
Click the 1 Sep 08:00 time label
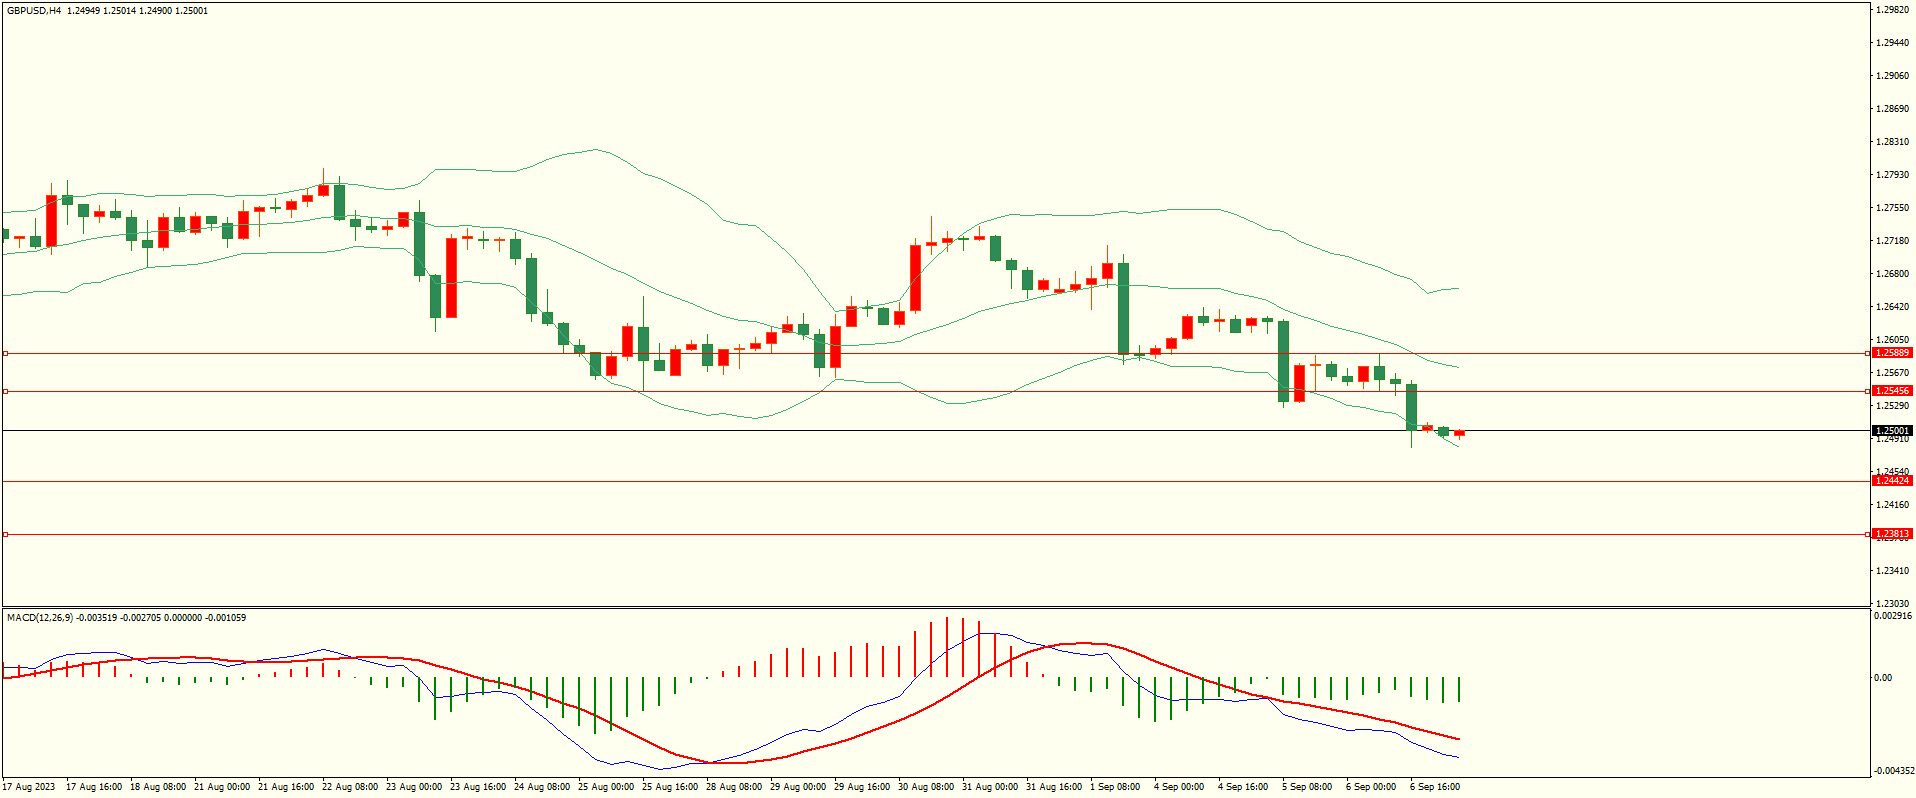(1115, 786)
